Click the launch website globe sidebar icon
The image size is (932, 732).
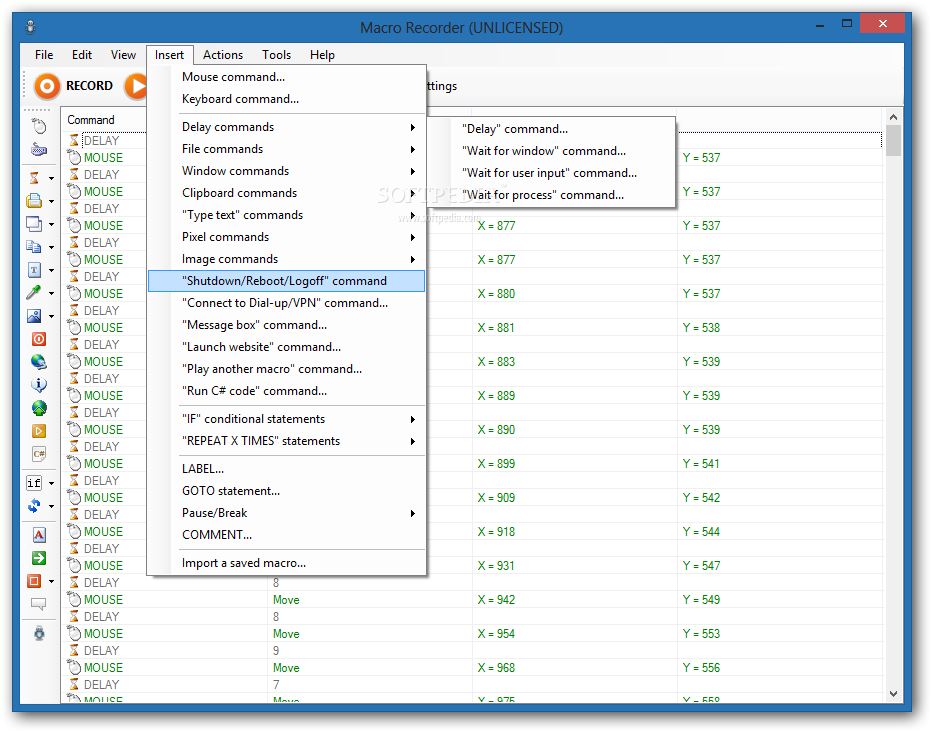pos(39,408)
